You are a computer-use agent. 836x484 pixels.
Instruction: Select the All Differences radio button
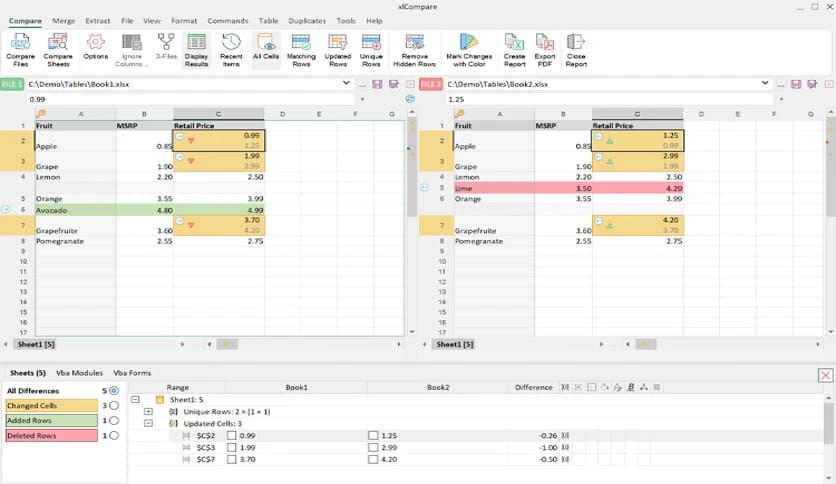click(114, 391)
